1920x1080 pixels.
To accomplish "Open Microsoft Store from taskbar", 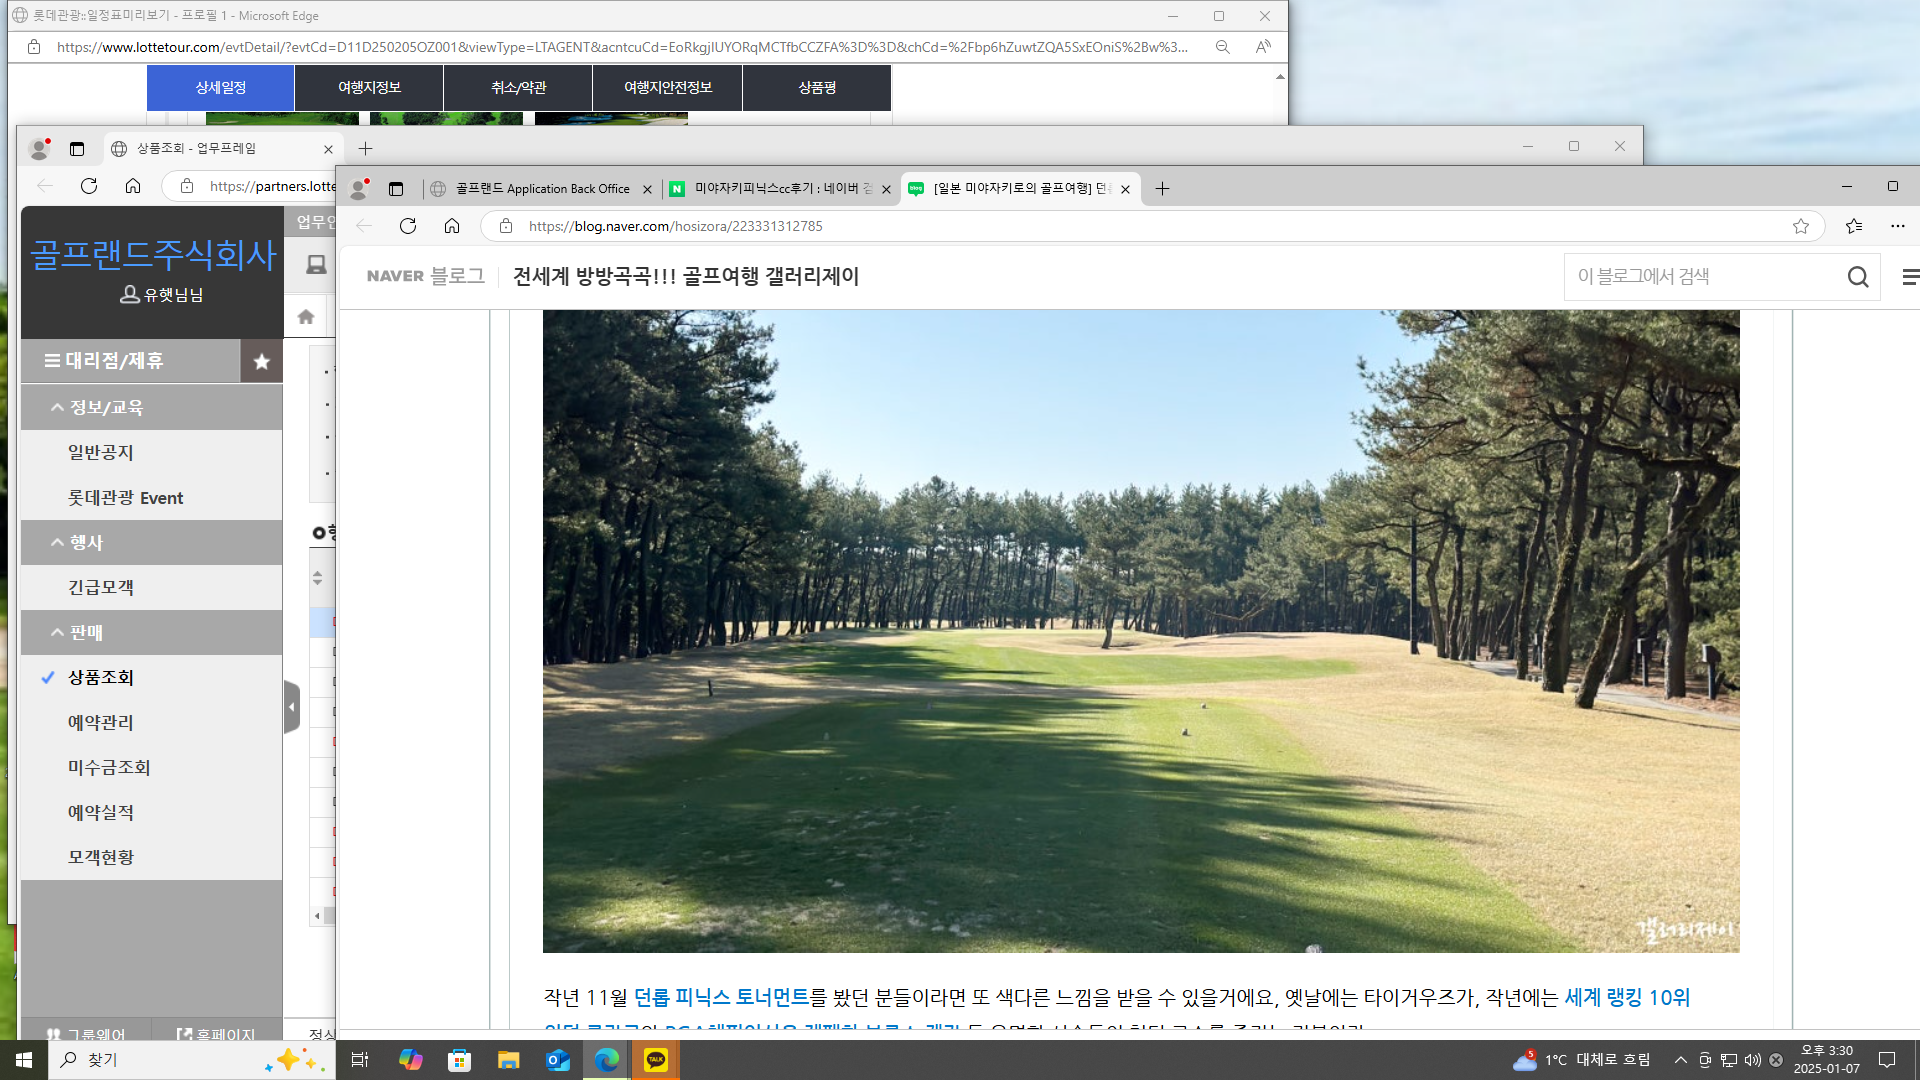I will point(459,1060).
